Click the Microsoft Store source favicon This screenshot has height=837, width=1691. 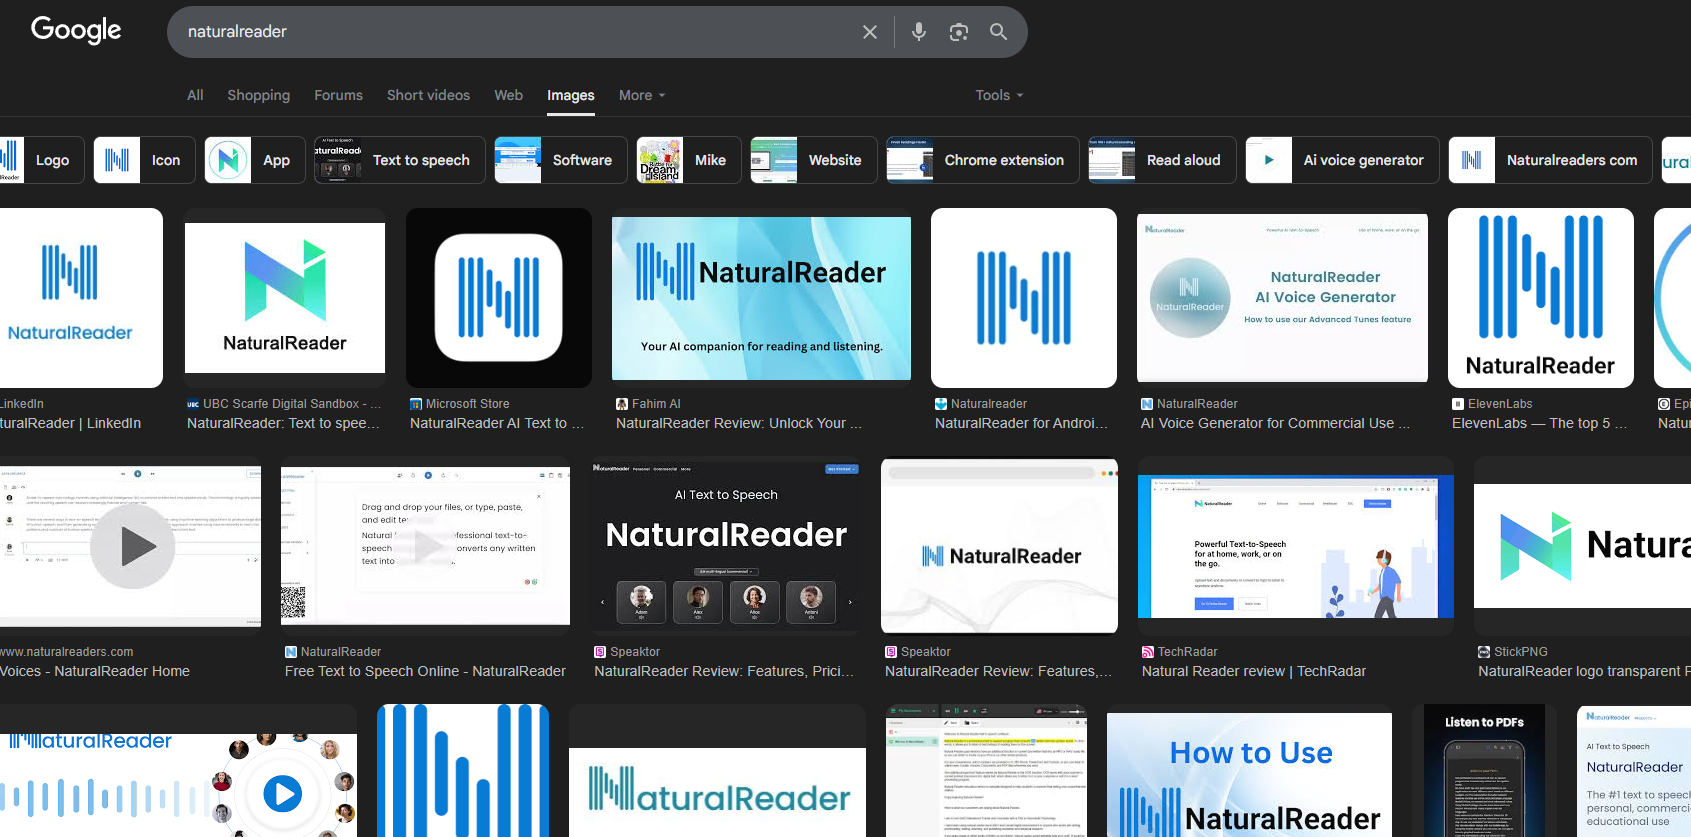tap(416, 404)
